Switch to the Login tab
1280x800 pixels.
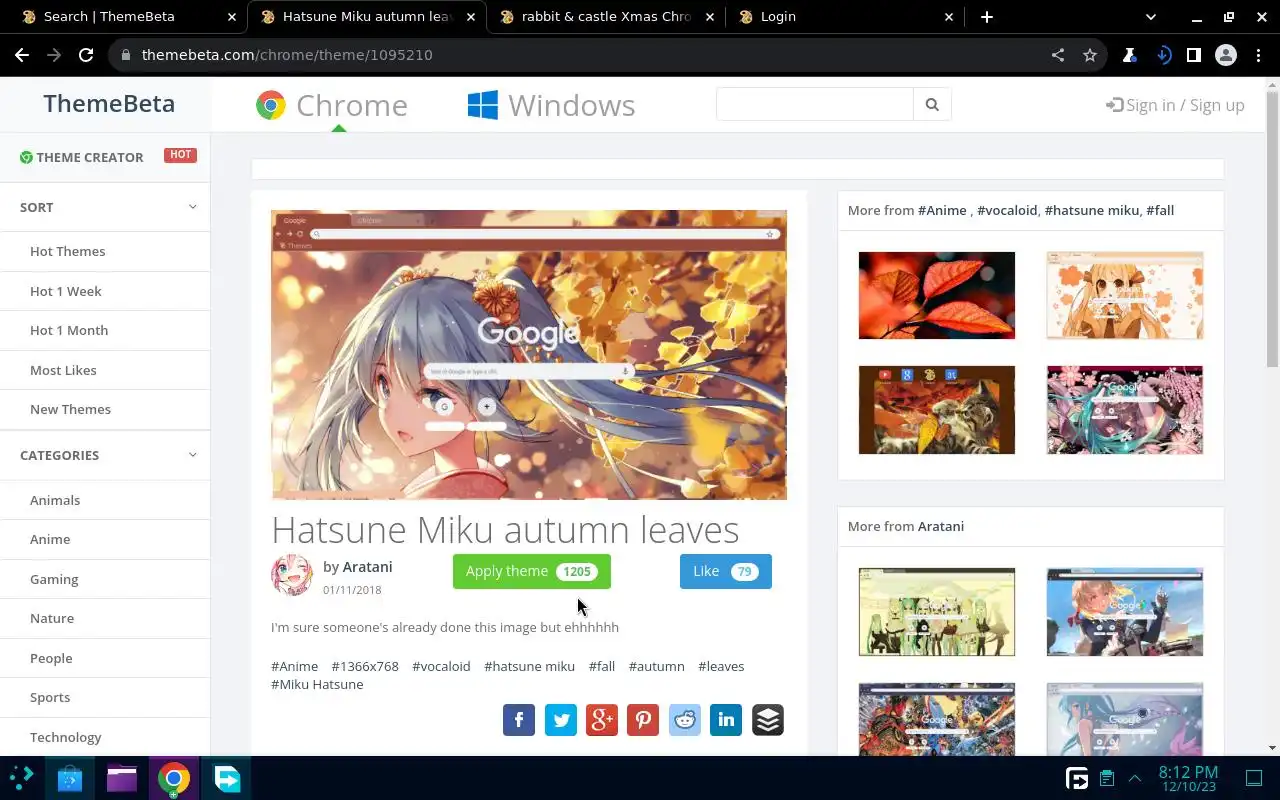(x=847, y=17)
